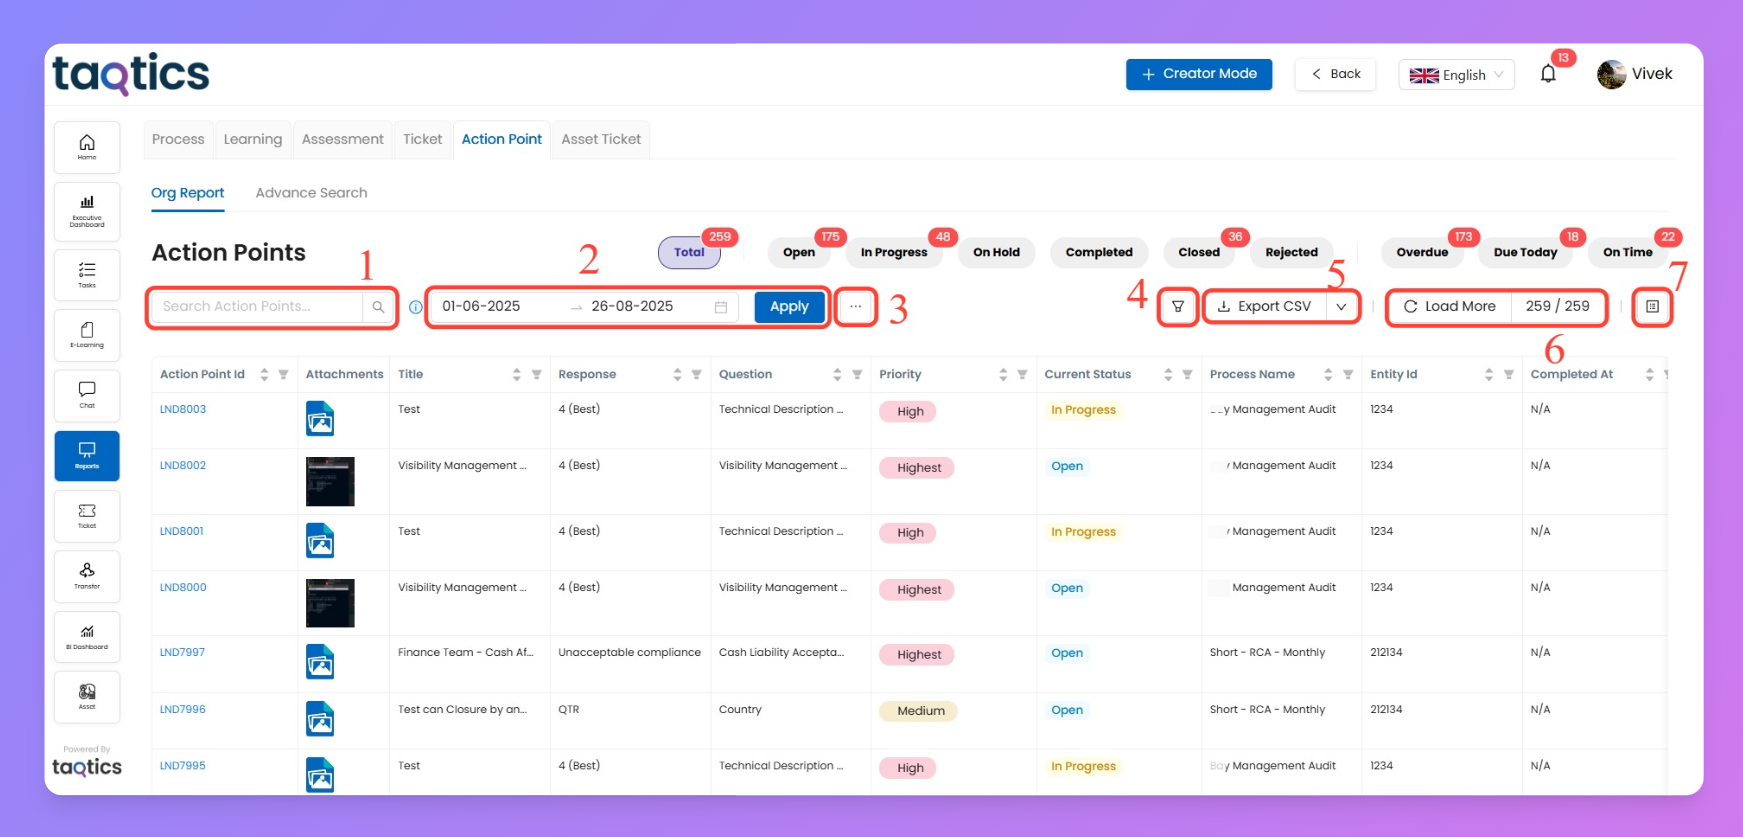Screen dimensions: 1743x837
Task: Open the BI Dashboard sidebar icon
Action: pyautogui.click(x=87, y=637)
